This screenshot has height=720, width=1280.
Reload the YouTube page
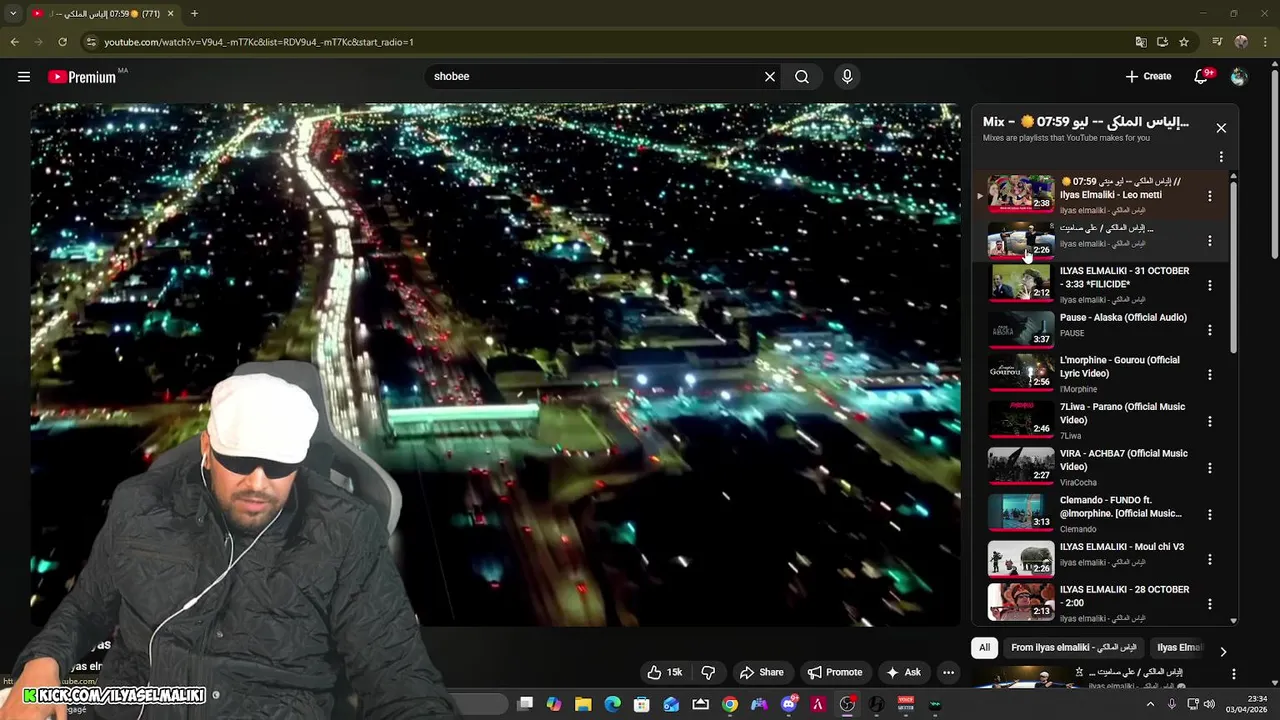62,42
